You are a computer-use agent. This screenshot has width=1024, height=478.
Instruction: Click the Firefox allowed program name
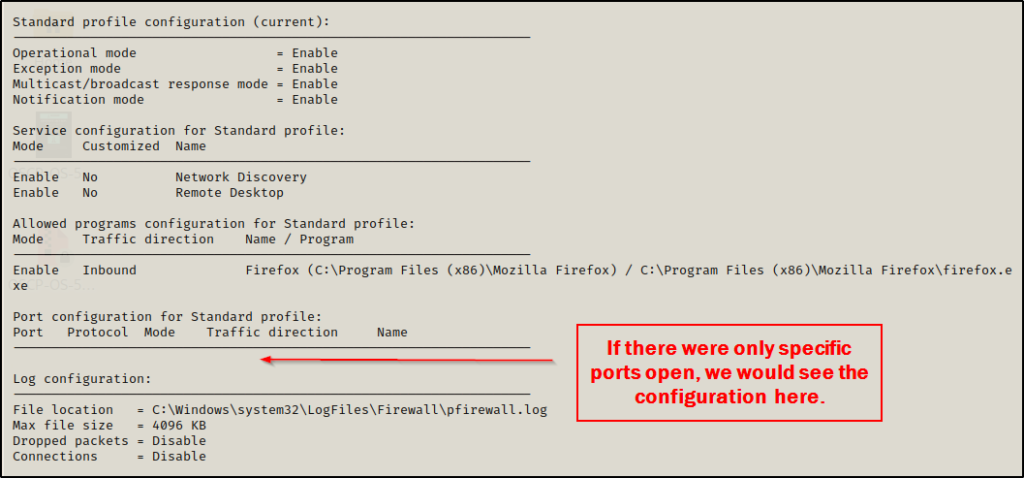click(272, 270)
